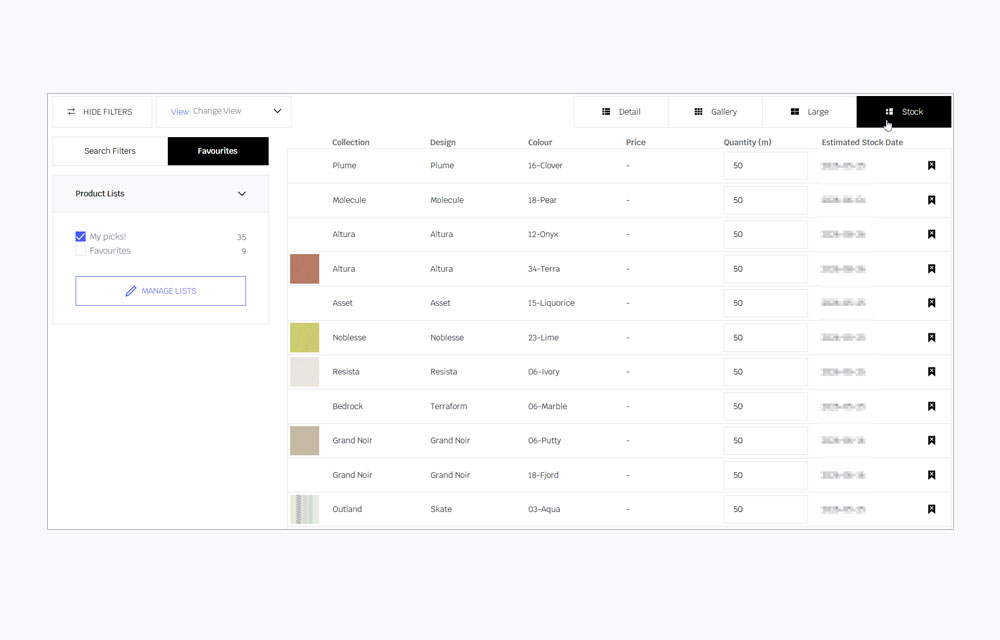Screen dimensions: 1000x640
Task: Click quantity field for Asset 15-Liquorice
Action: [x=765, y=303]
